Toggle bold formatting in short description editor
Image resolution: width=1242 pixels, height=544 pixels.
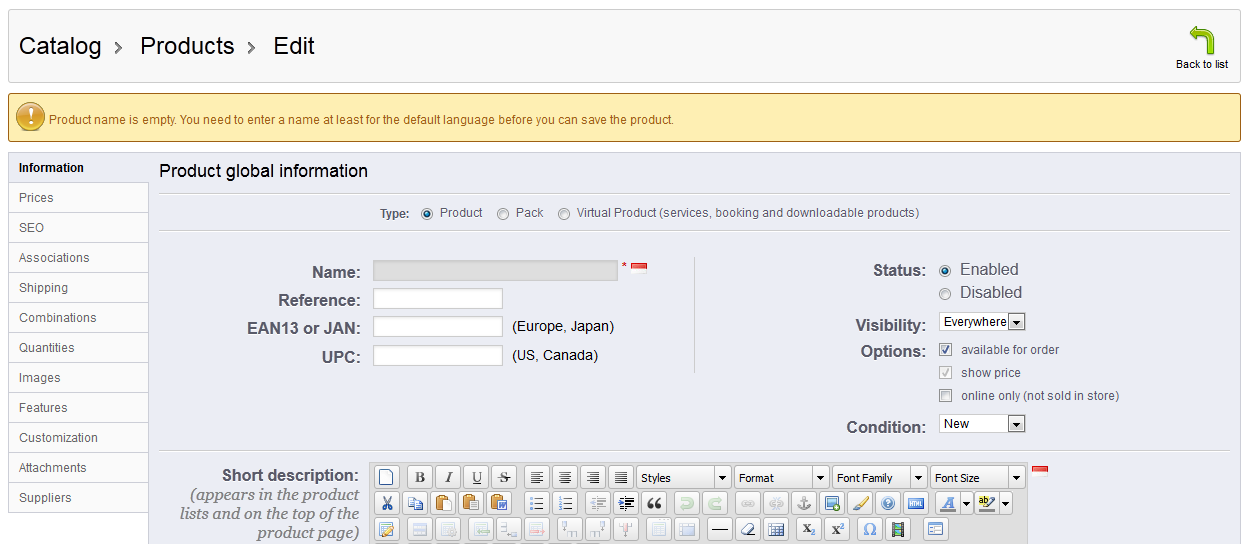(x=420, y=477)
